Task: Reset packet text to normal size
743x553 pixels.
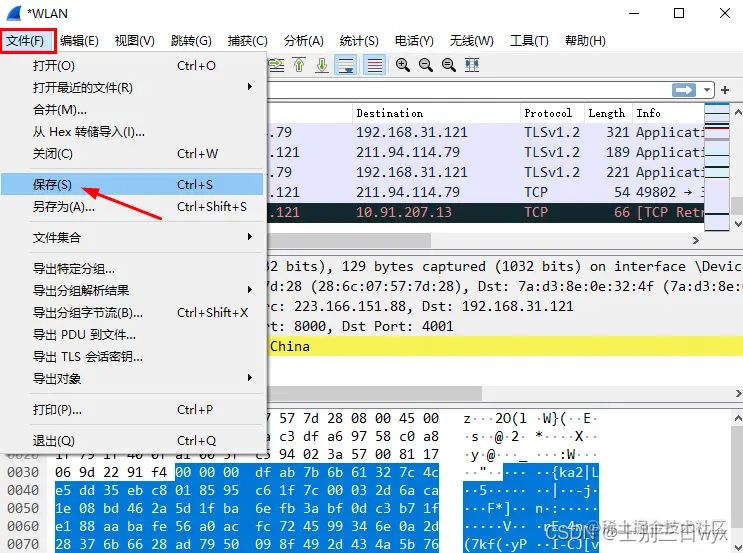Action: coord(449,65)
